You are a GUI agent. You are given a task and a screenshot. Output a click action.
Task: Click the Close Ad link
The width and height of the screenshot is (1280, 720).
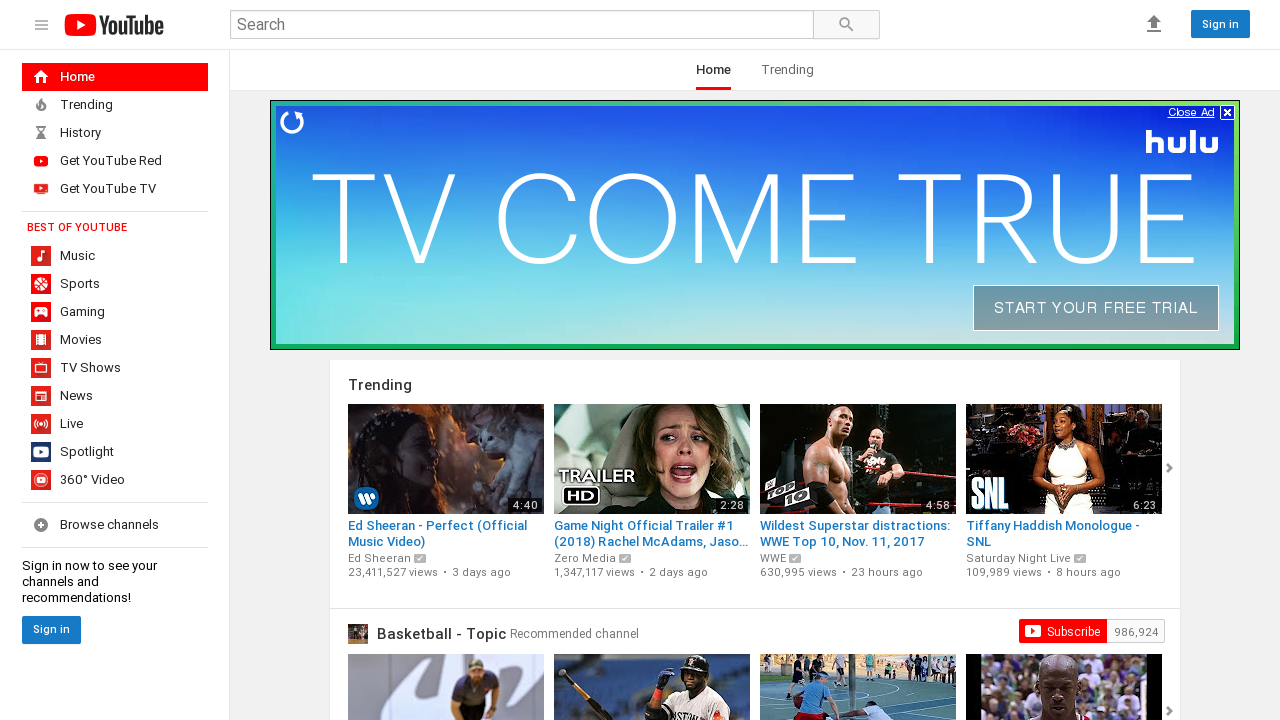[x=1191, y=112]
